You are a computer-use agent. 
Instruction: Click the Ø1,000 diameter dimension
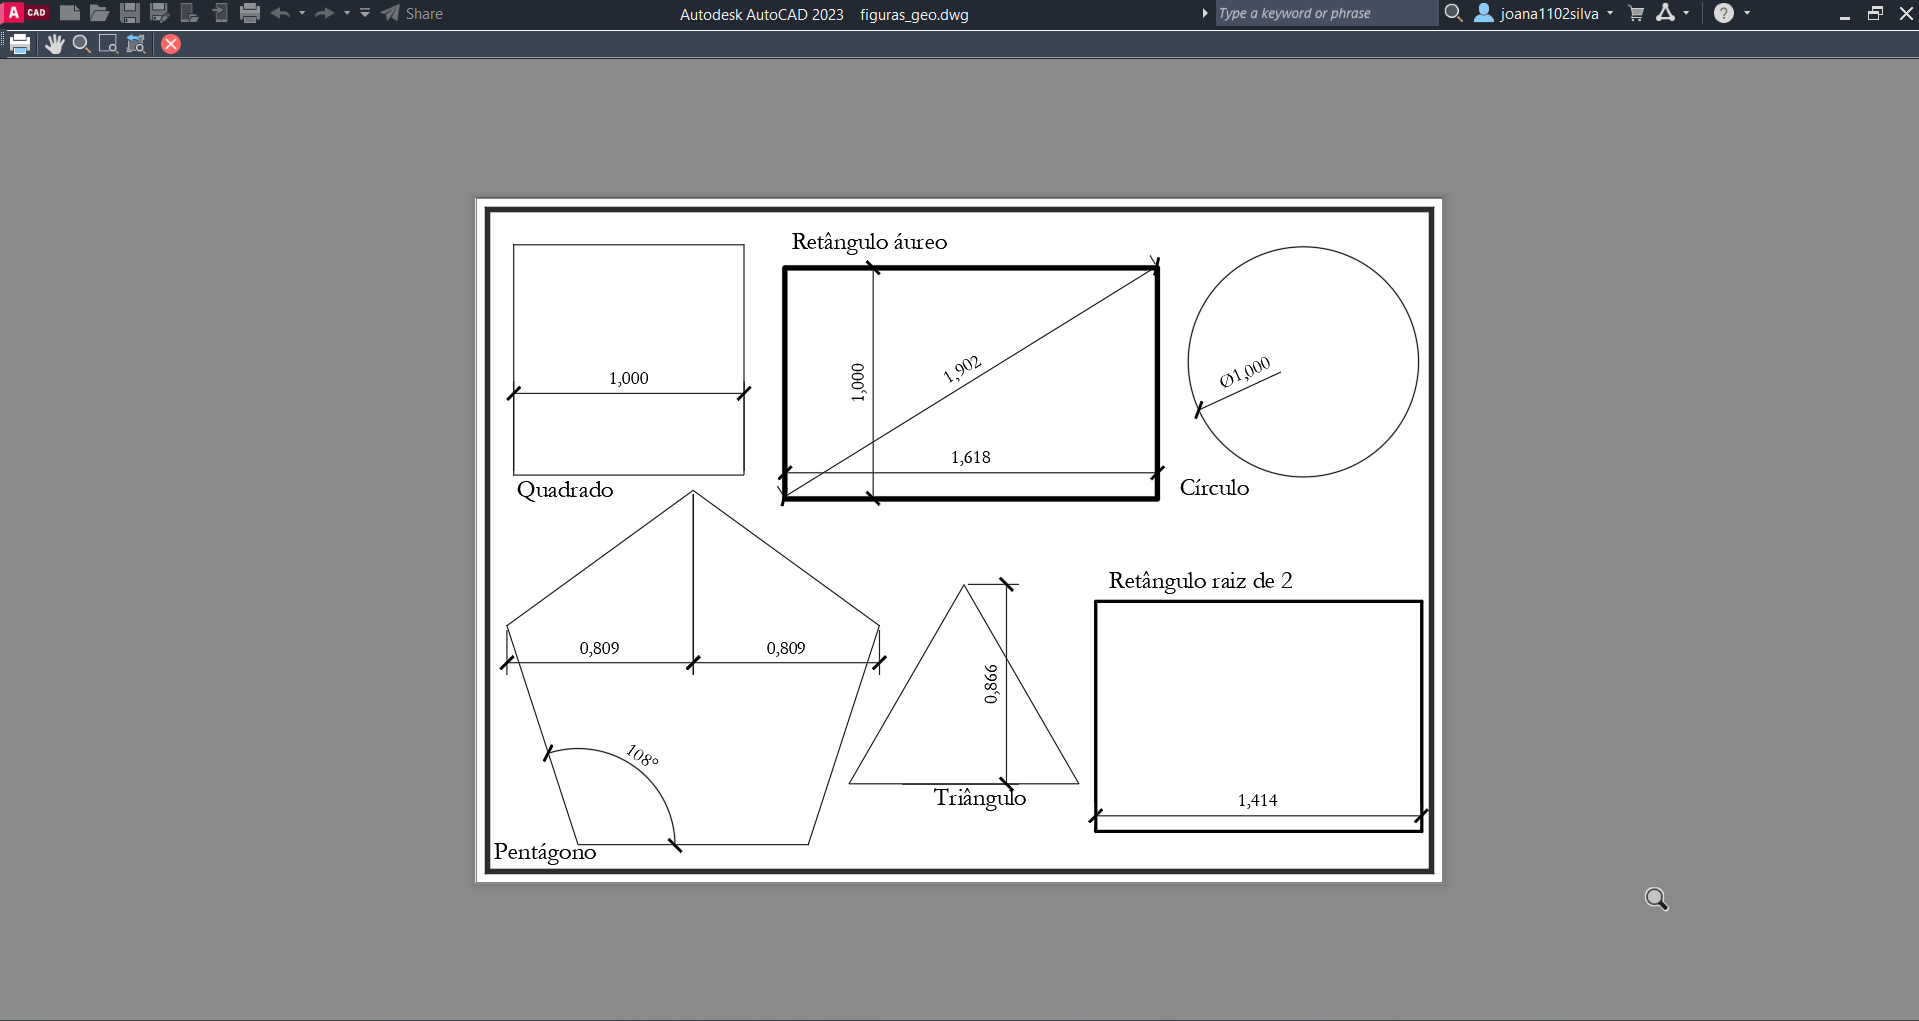tap(1245, 372)
